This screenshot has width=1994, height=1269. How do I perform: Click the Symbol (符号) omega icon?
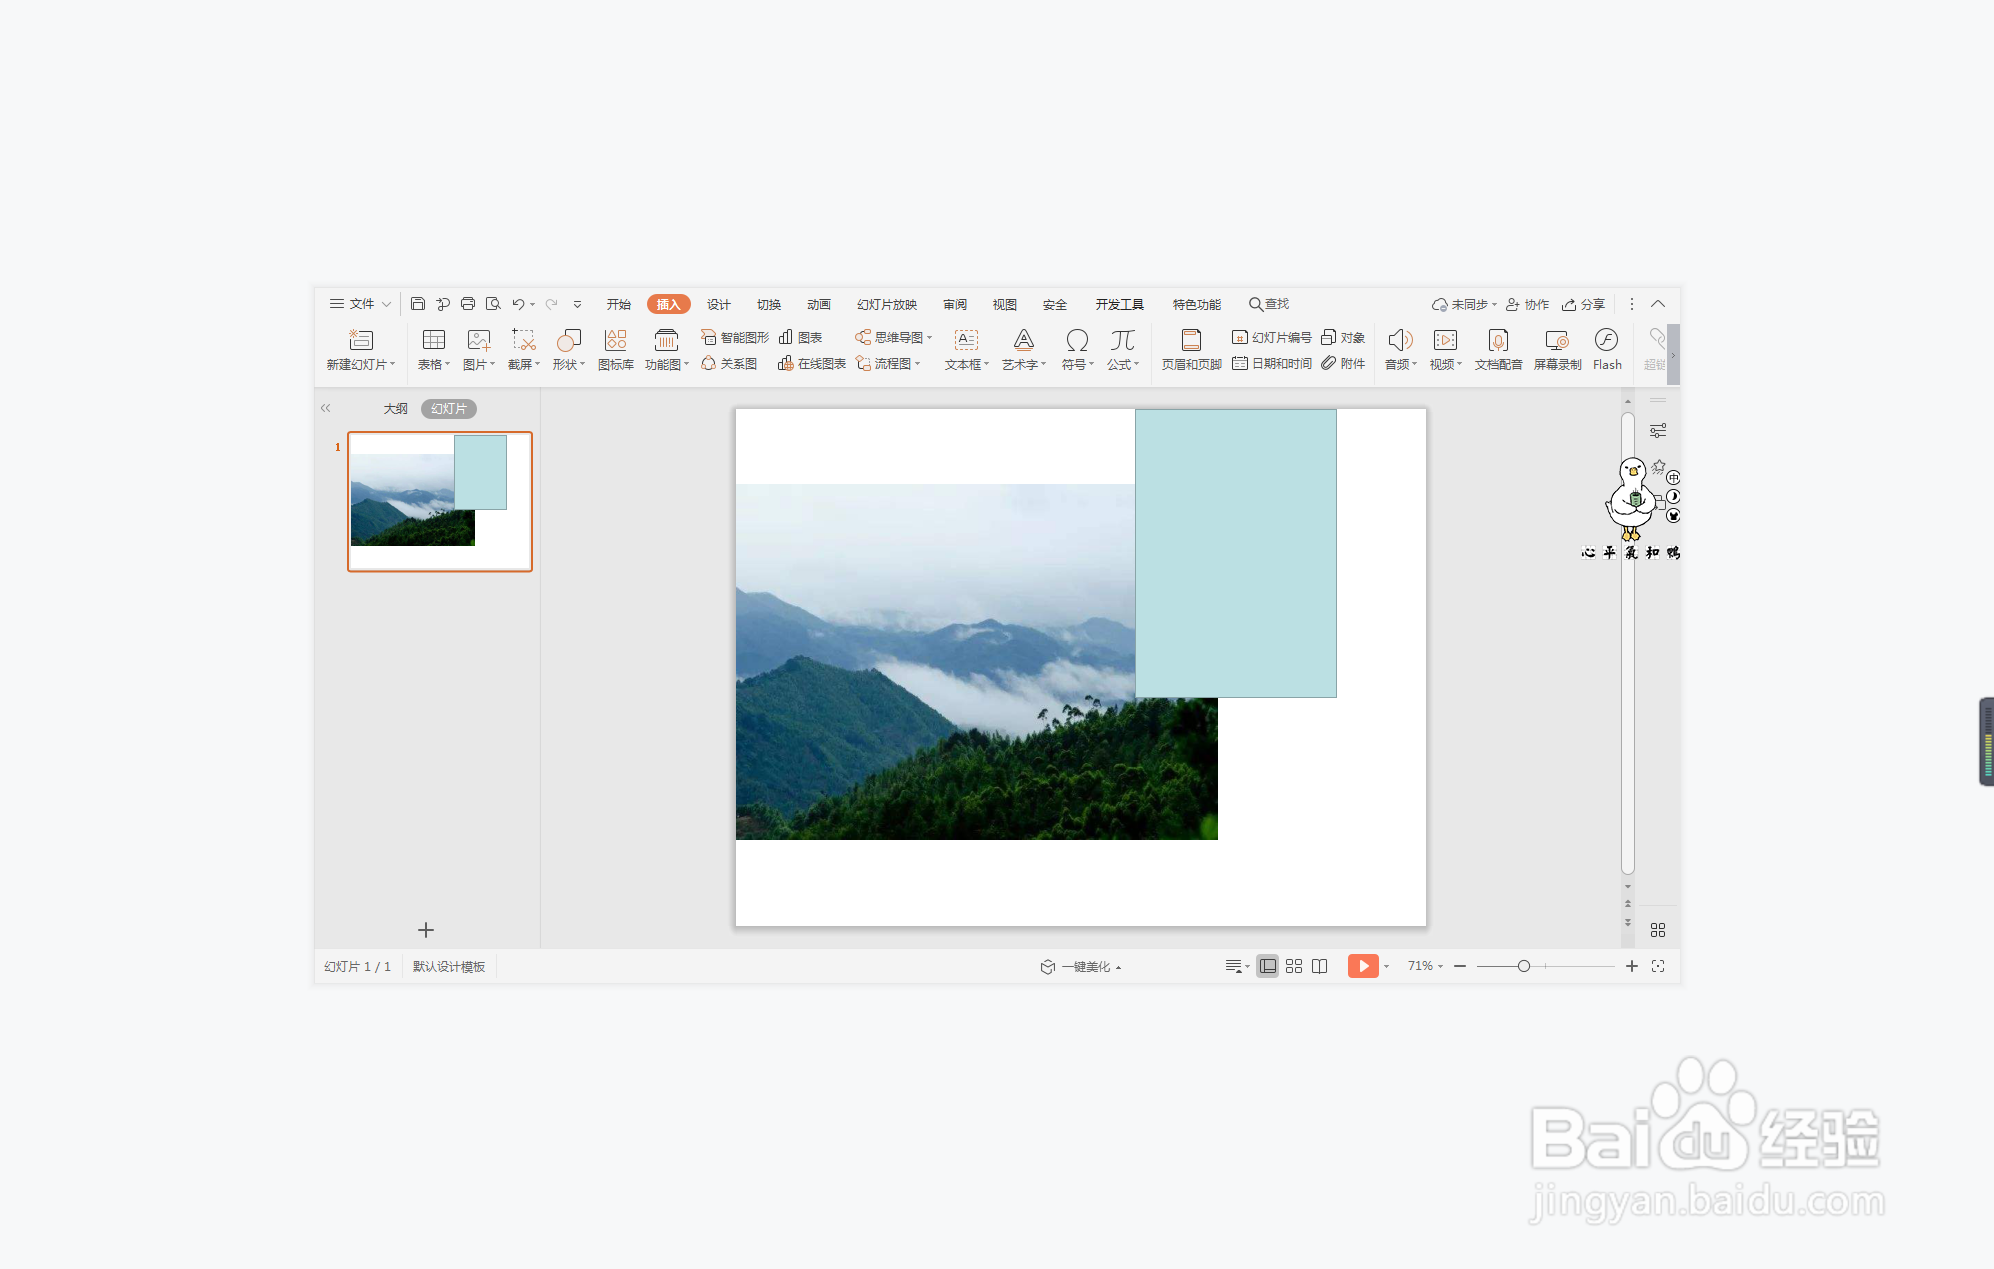1077,340
